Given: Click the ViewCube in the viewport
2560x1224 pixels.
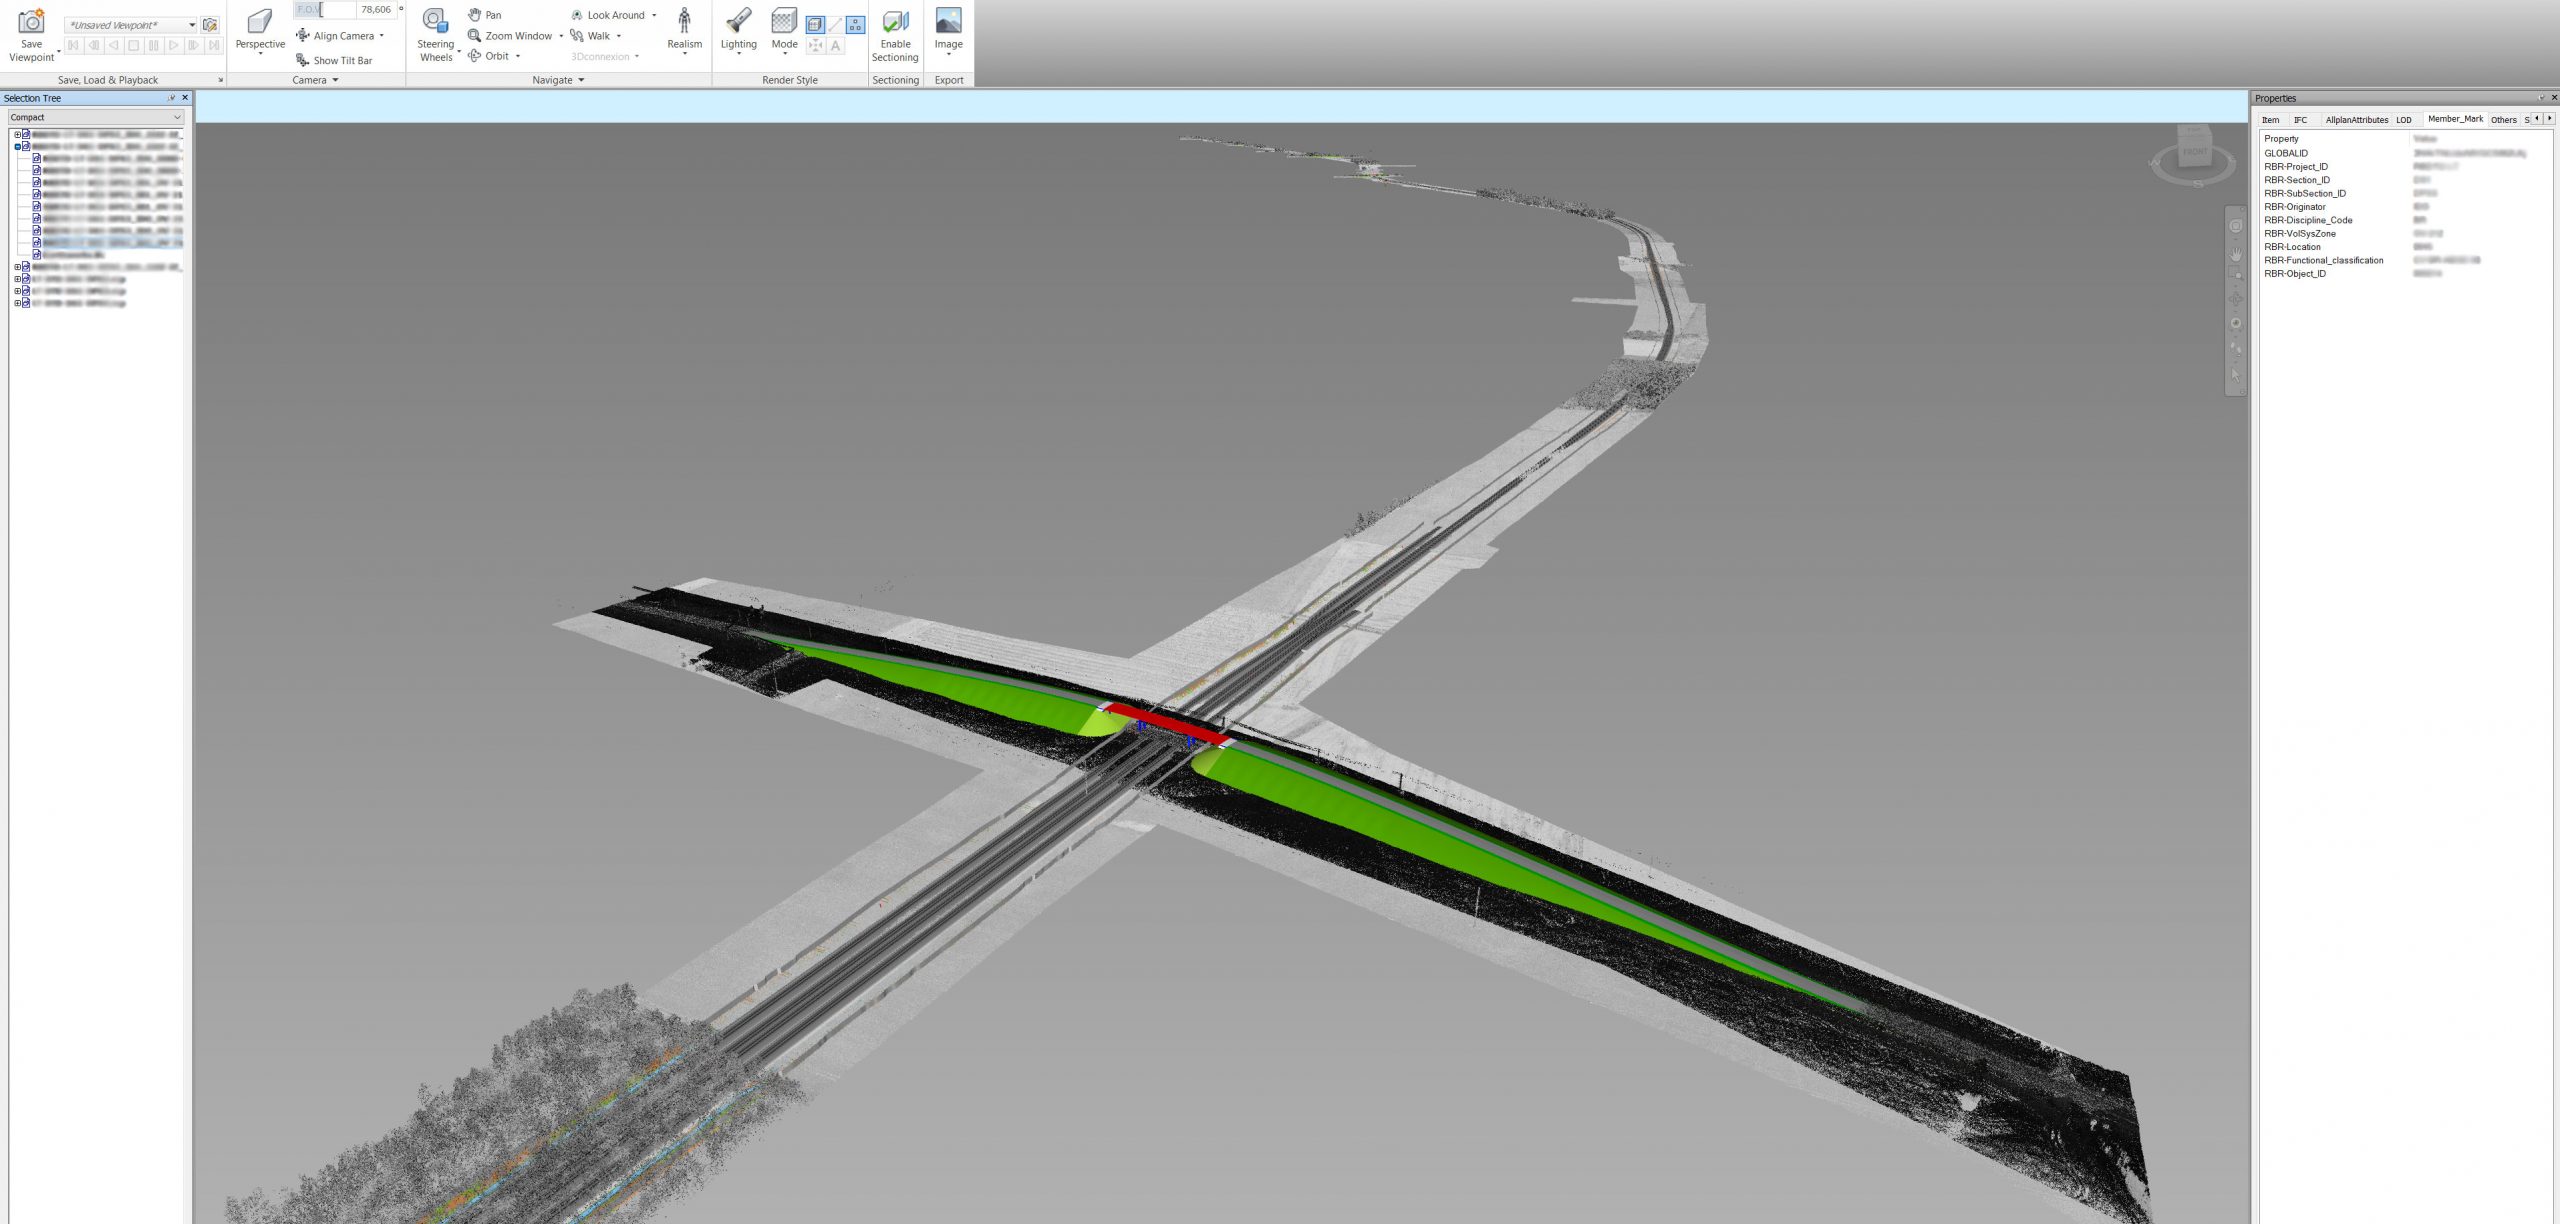Looking at the screenshot, I should point(2193,152).
